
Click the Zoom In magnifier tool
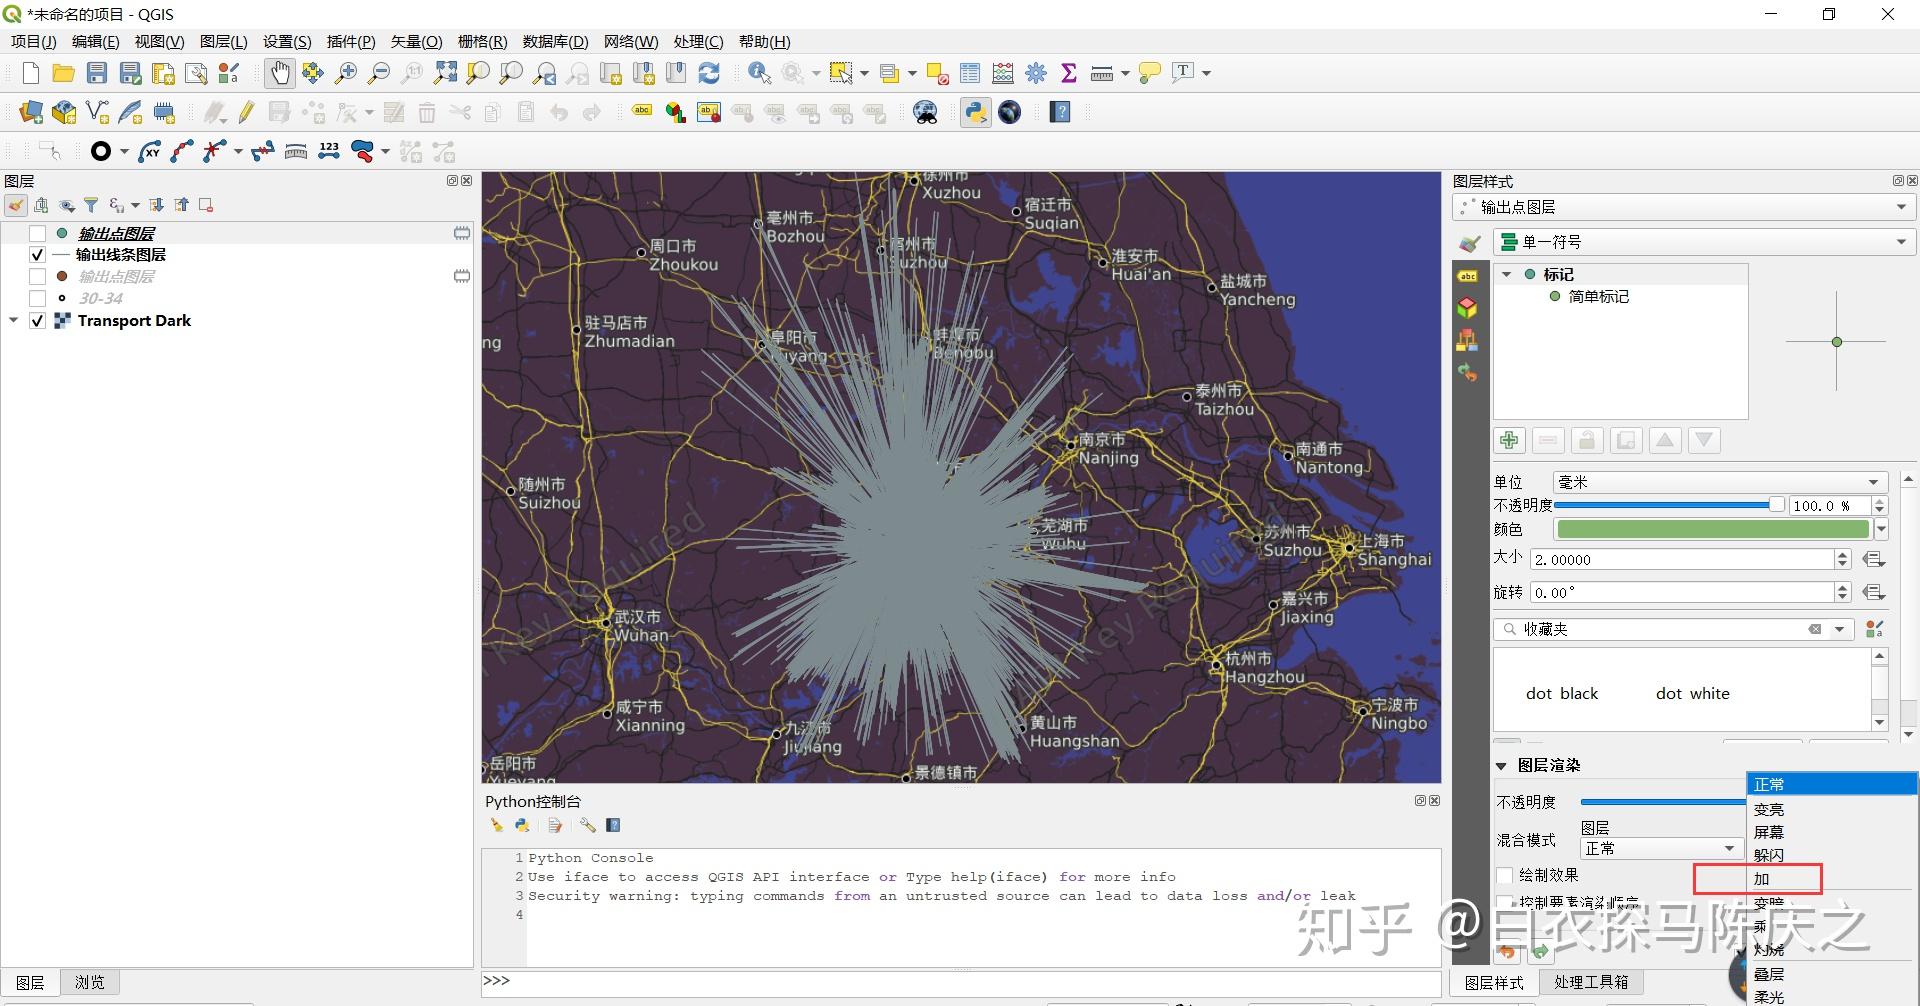click(346, 73)
